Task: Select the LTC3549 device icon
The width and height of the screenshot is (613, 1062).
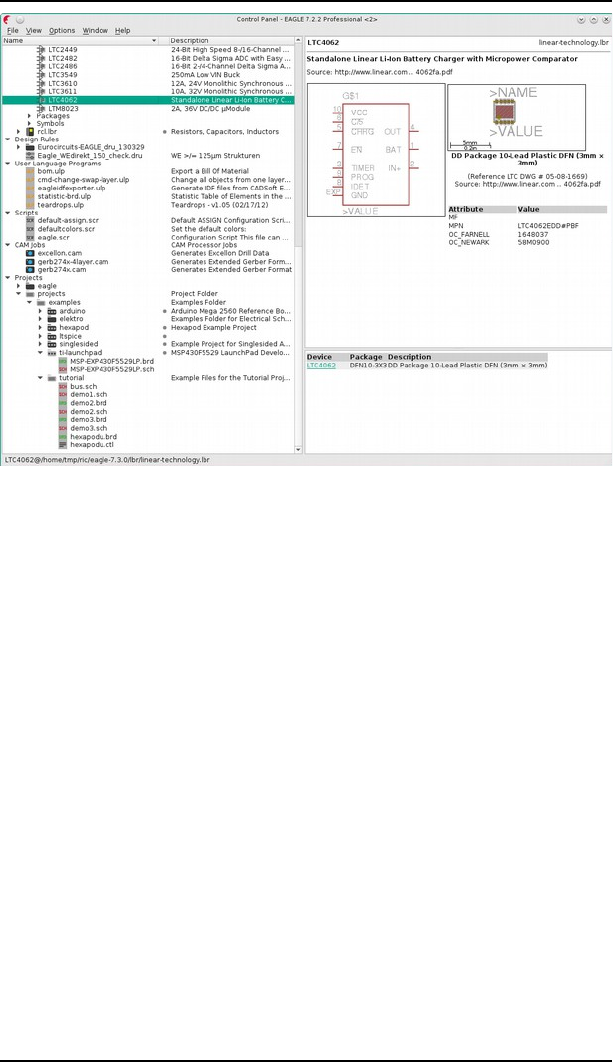Action: click(41, 75)
